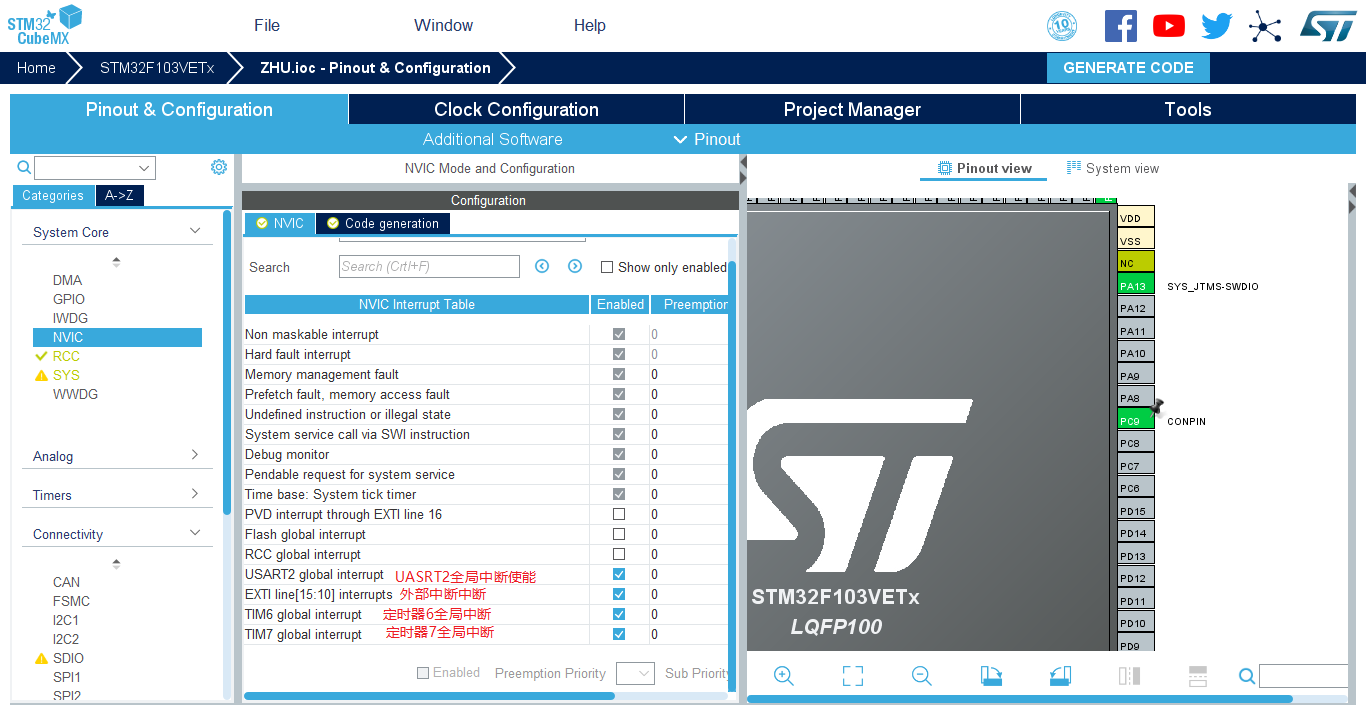This screenshot has width=1366, height=715.
Task: Switch to Clock Configuration tab
Action: (x=516, y=109)
